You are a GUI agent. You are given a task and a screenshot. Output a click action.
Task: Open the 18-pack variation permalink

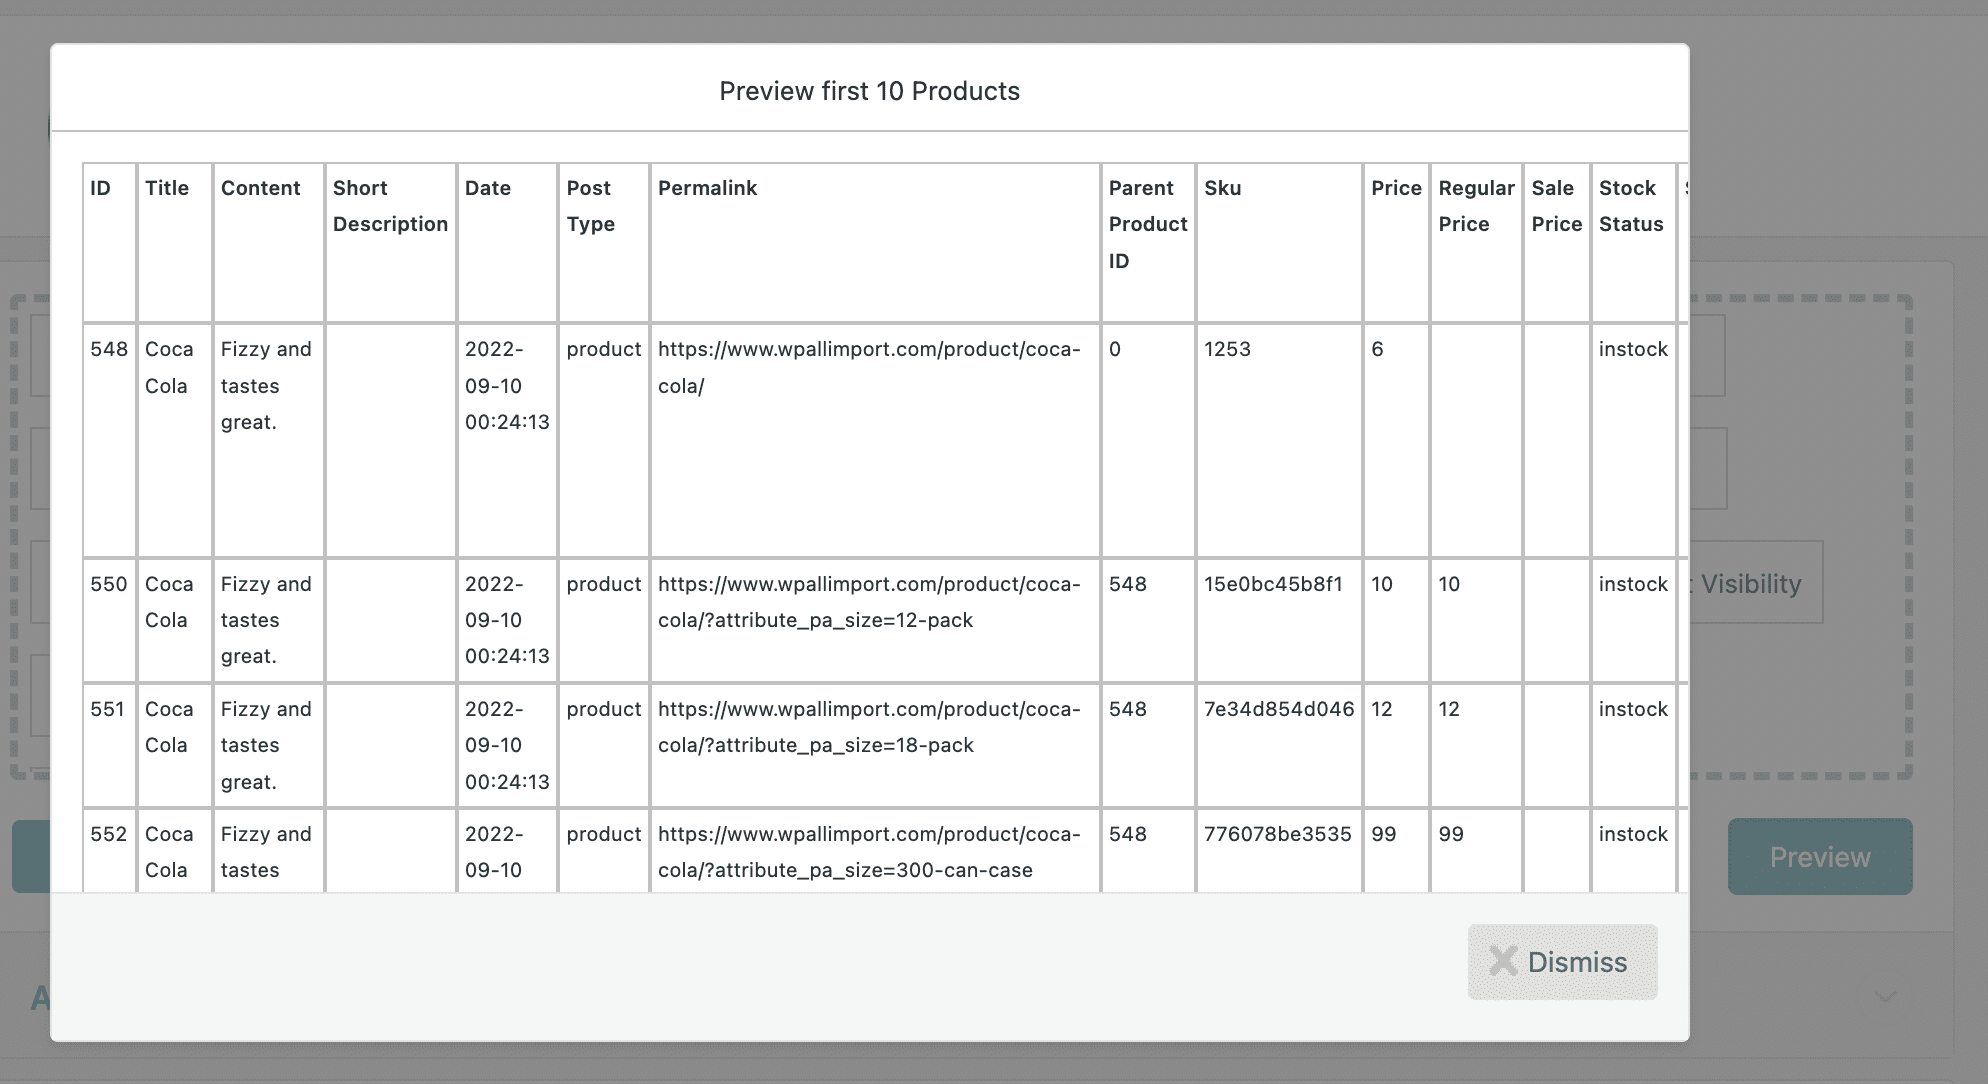[x=868, y=727]
